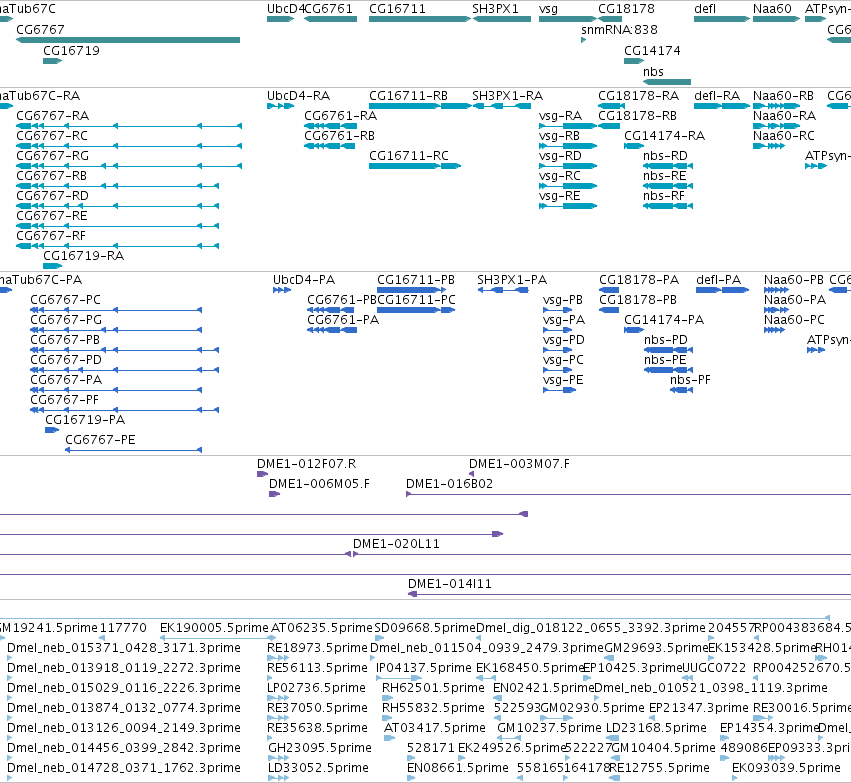This screenshot has width=851, height=783.
Task: Click the vsg gene label
Action: (x=548, y=9)
